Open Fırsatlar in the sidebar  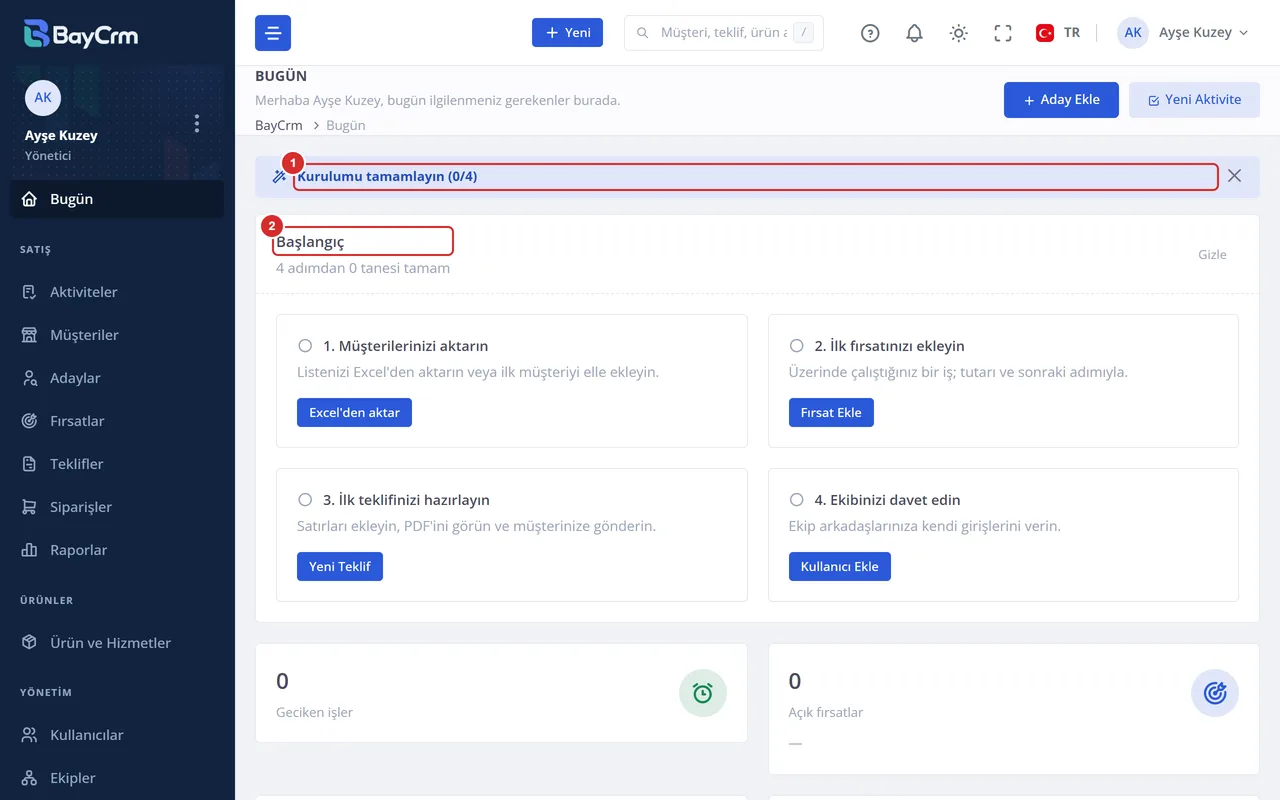pos(117,421)
